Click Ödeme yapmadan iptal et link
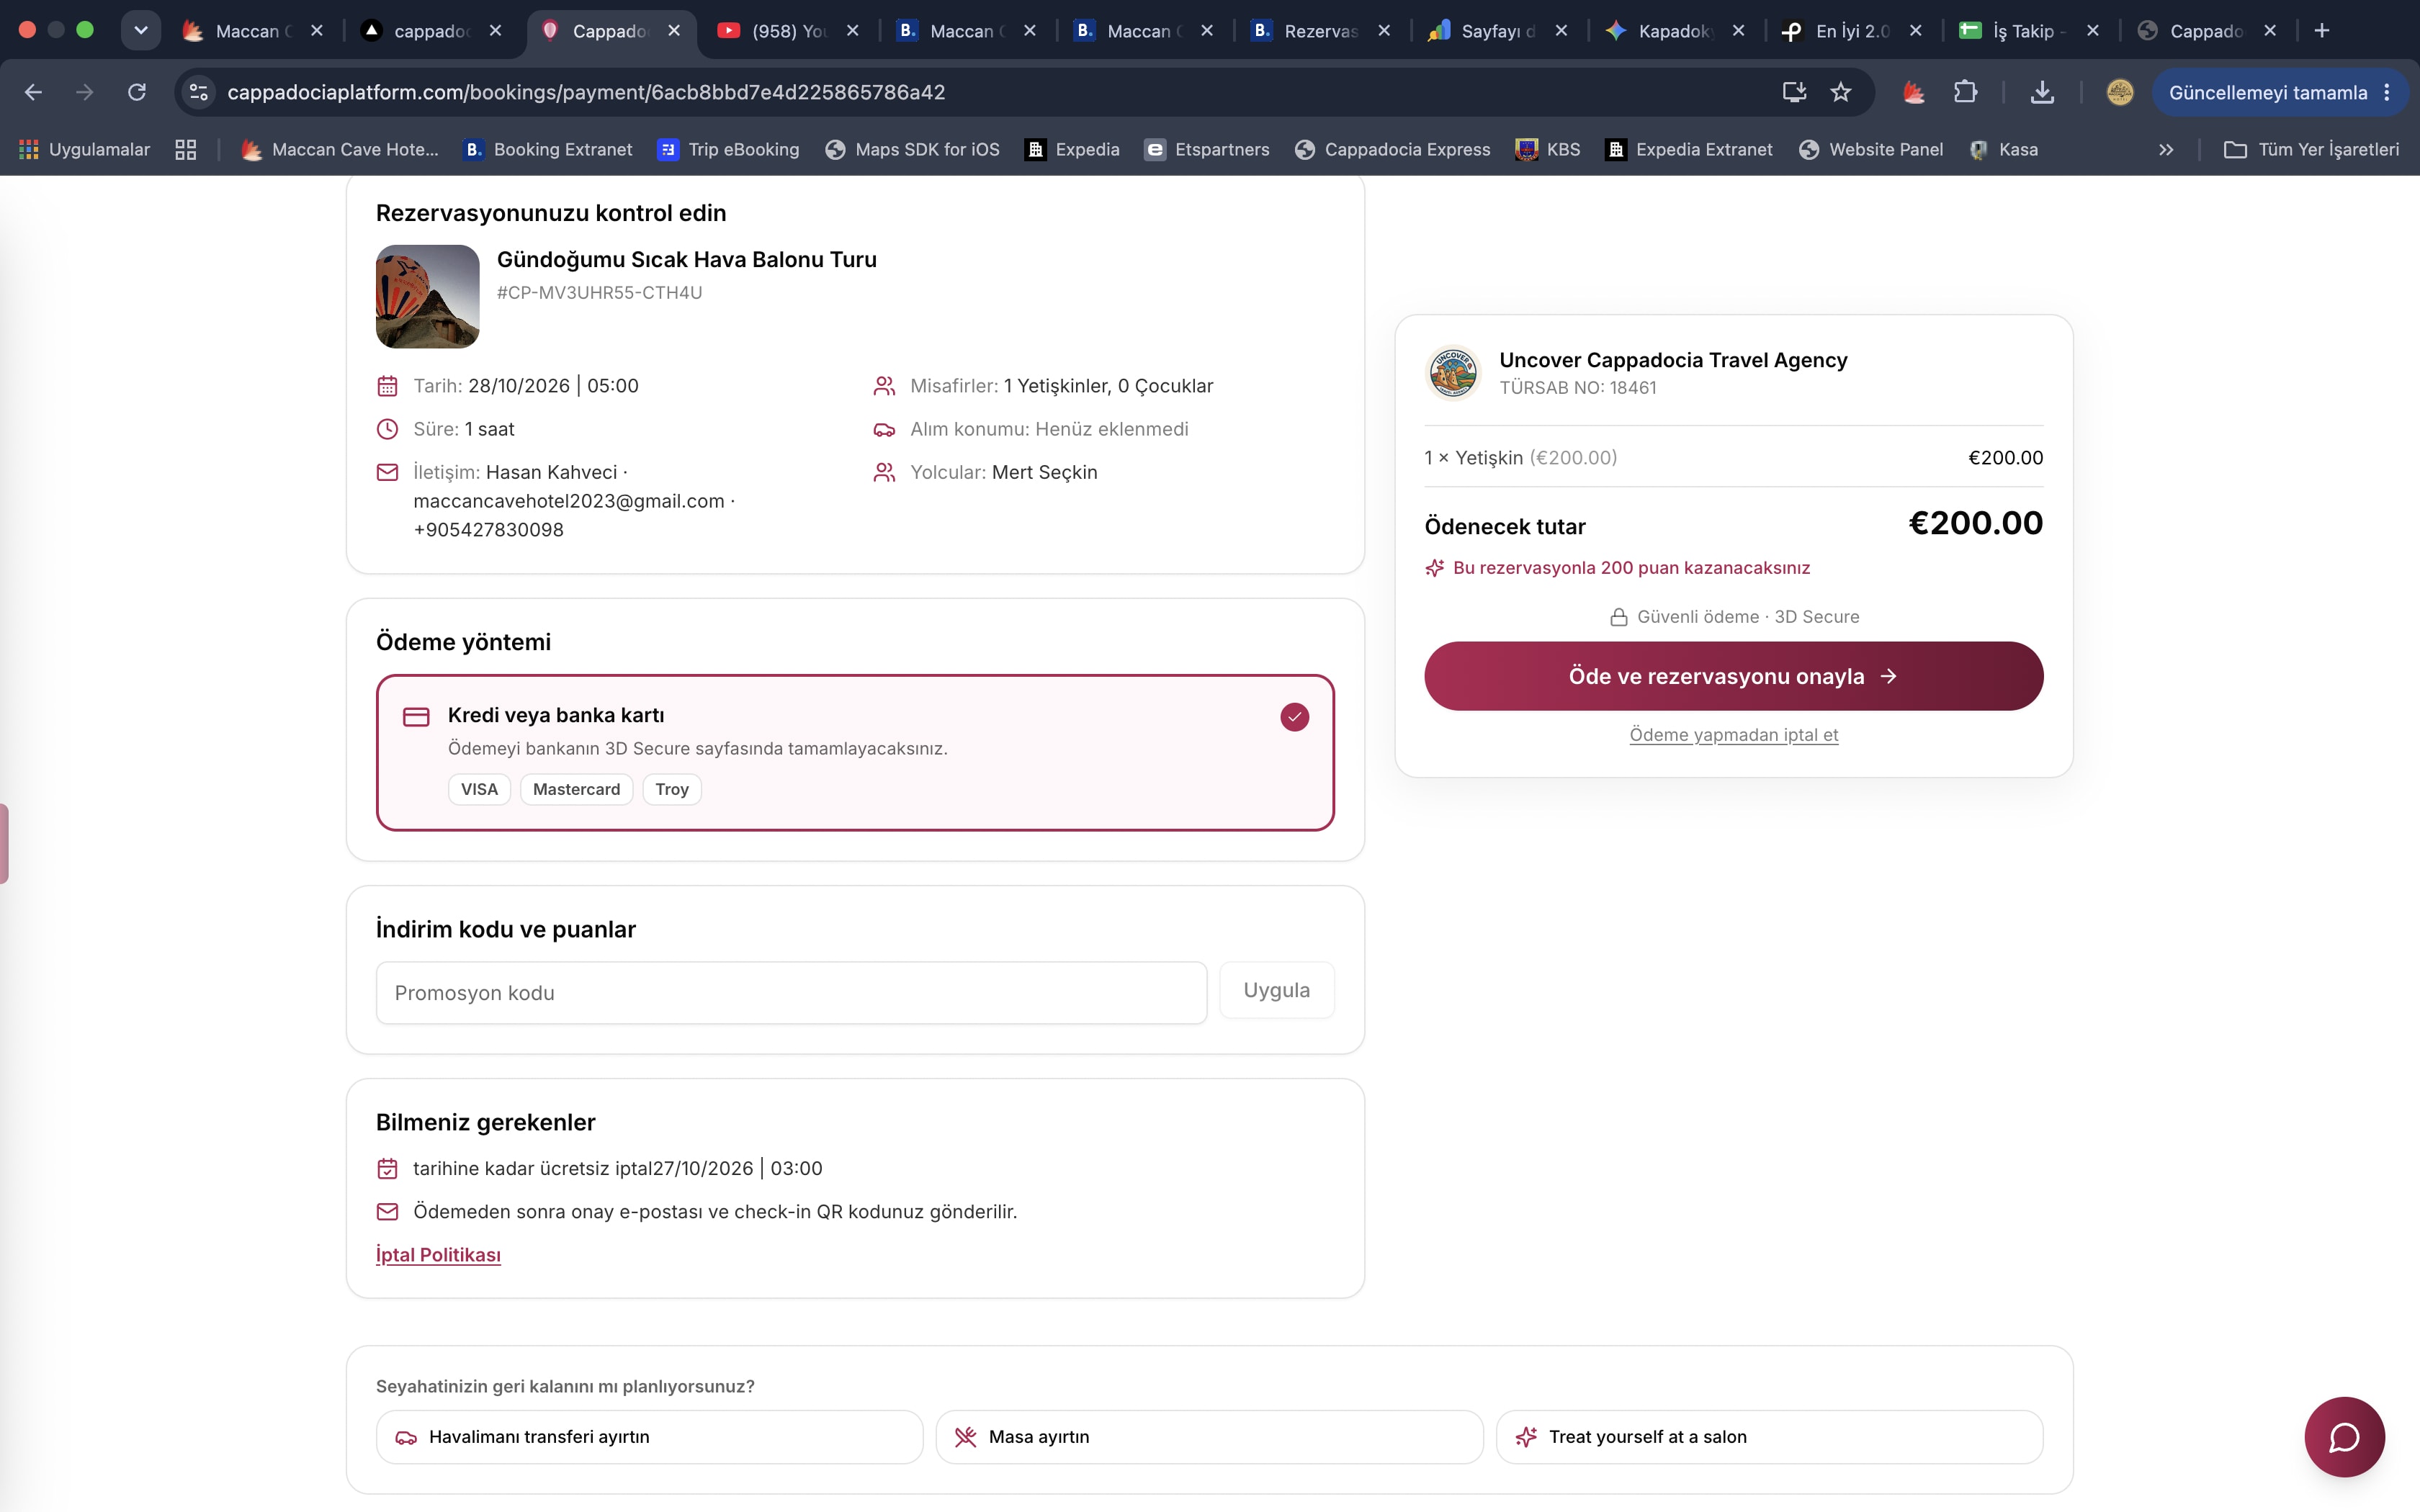Screen dimensions: 2420x1512 coord(1733,734)
